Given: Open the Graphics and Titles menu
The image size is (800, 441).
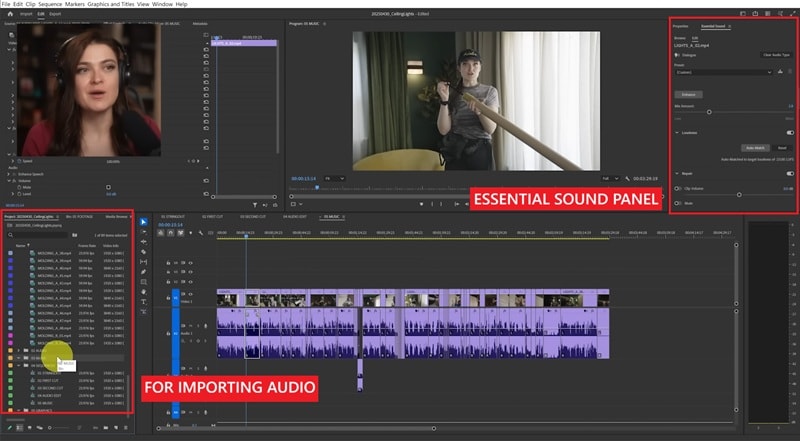Looking at the screenshot, I should click(x=111, y=4).
